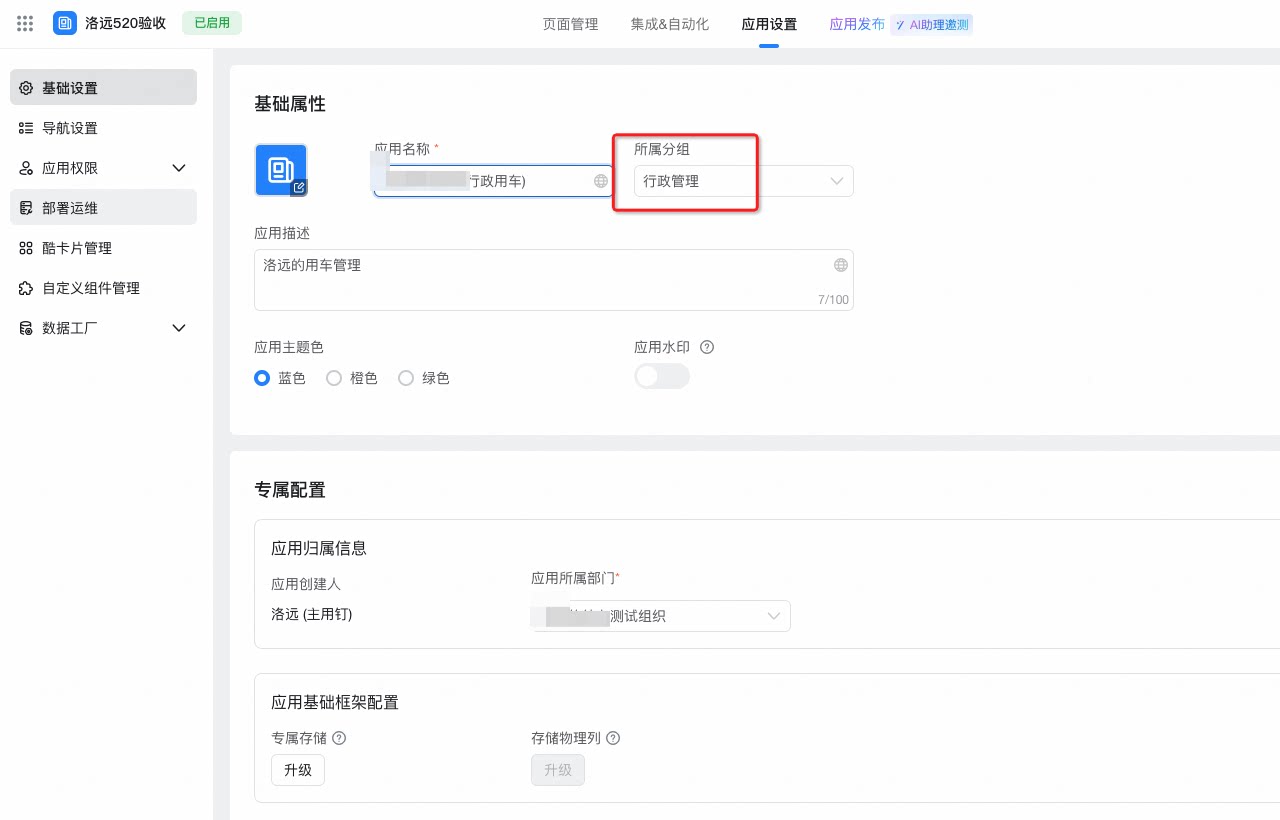Toggle the 应用水印 switch
The width and height of the screenshot is (1280, 820).
662,376
